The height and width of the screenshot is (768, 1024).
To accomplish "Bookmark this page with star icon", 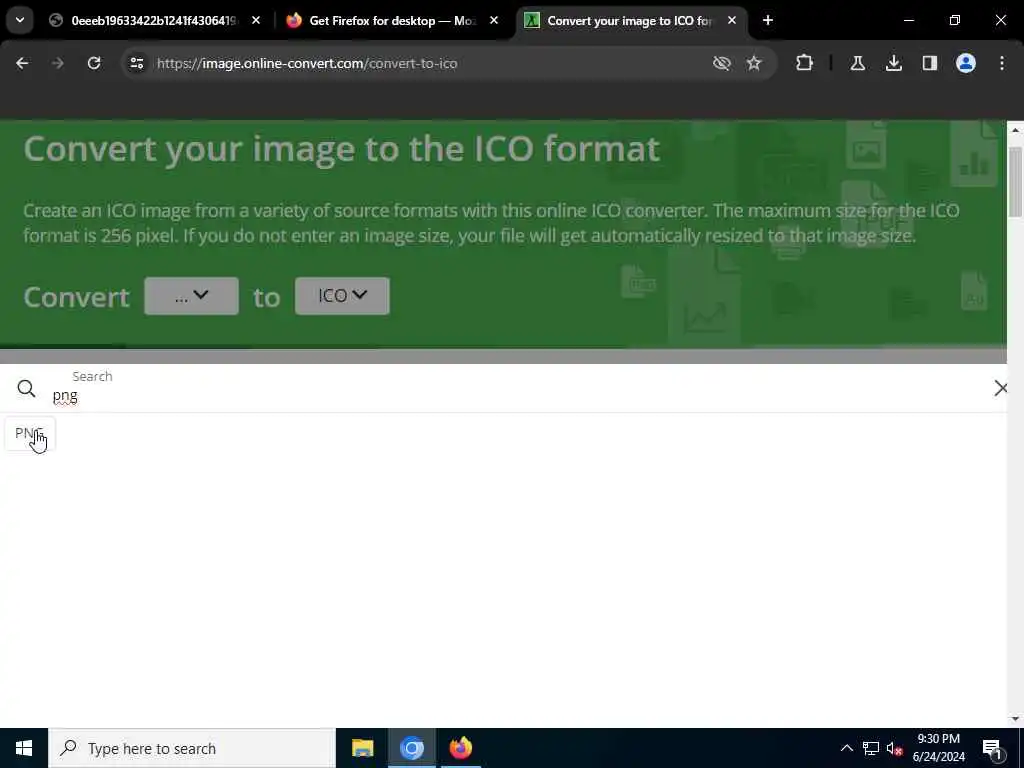I will 754,63.
